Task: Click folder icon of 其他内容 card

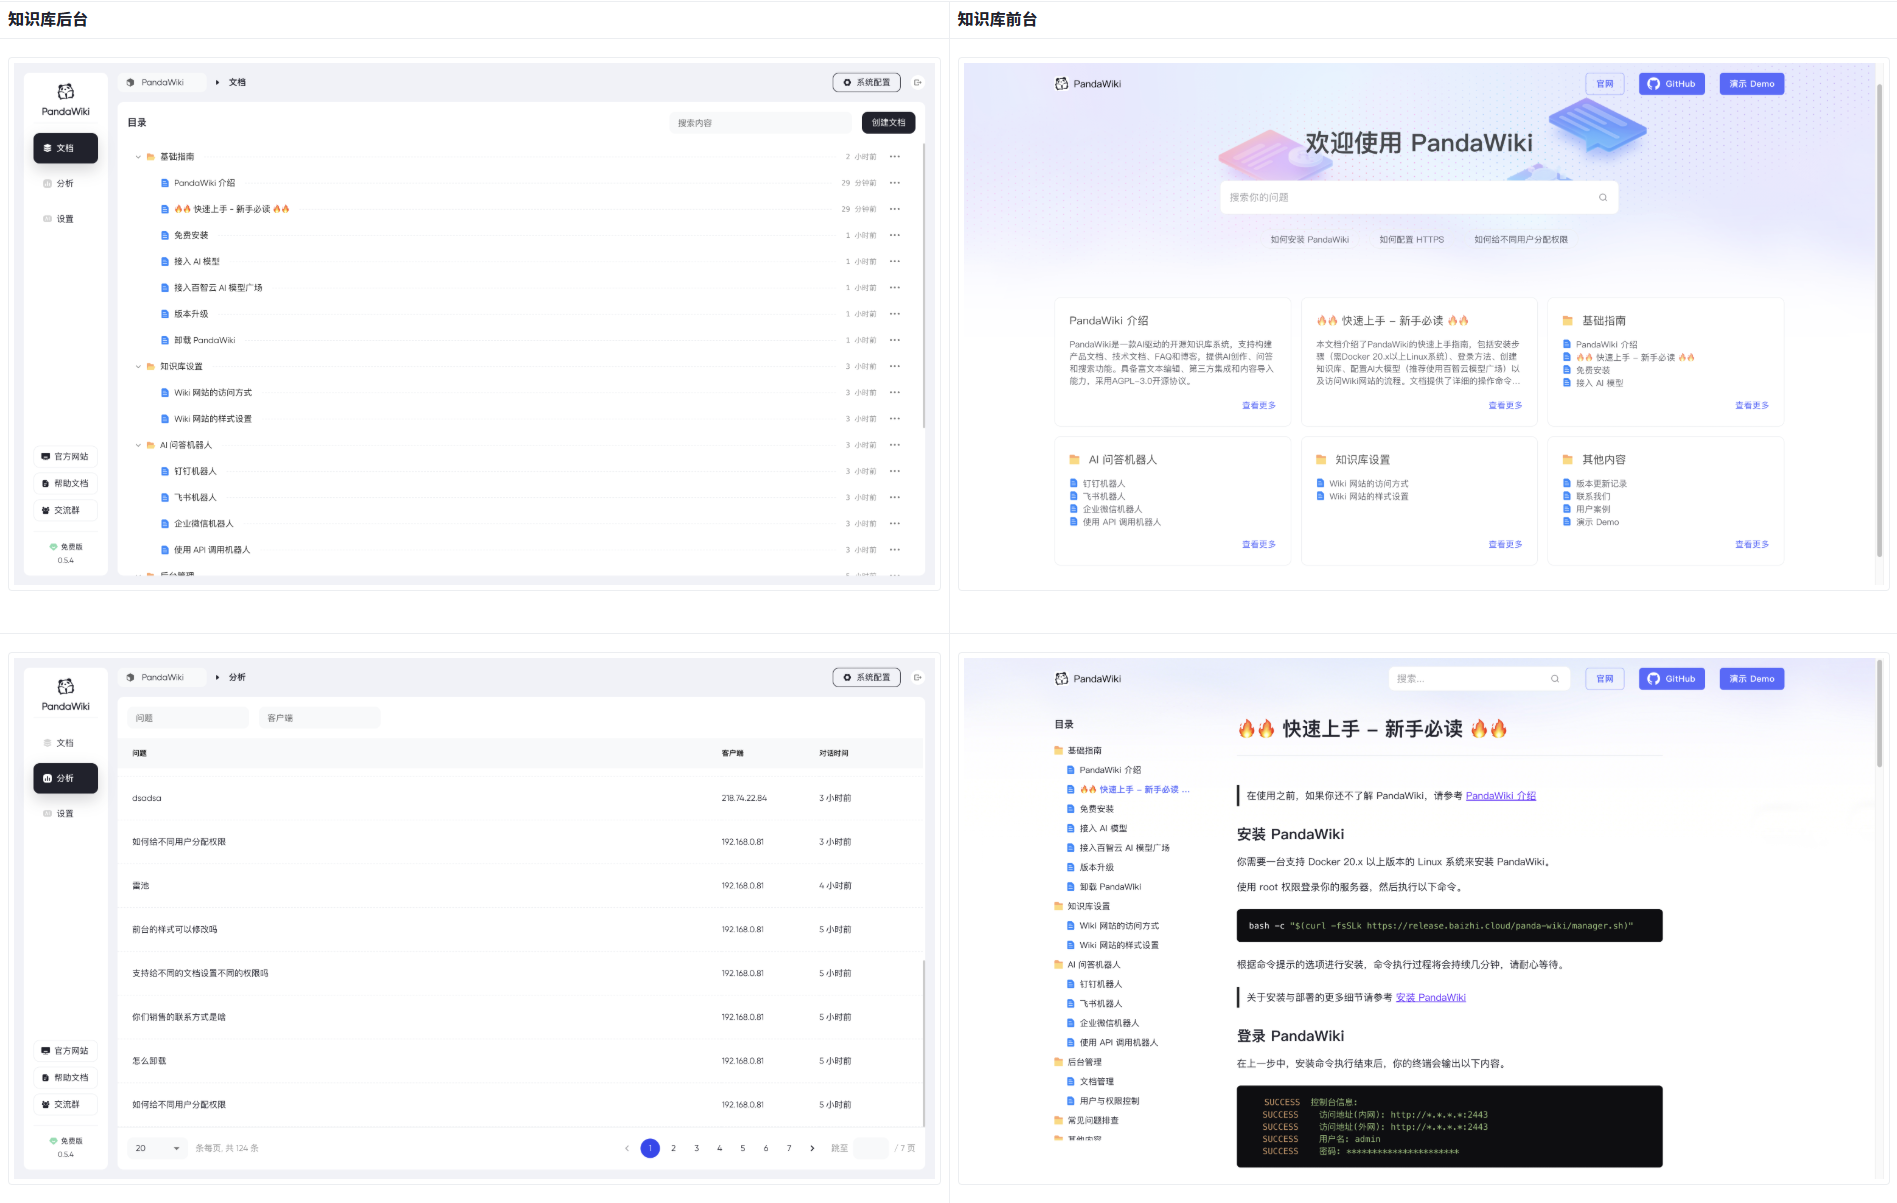Action: 1568,460
